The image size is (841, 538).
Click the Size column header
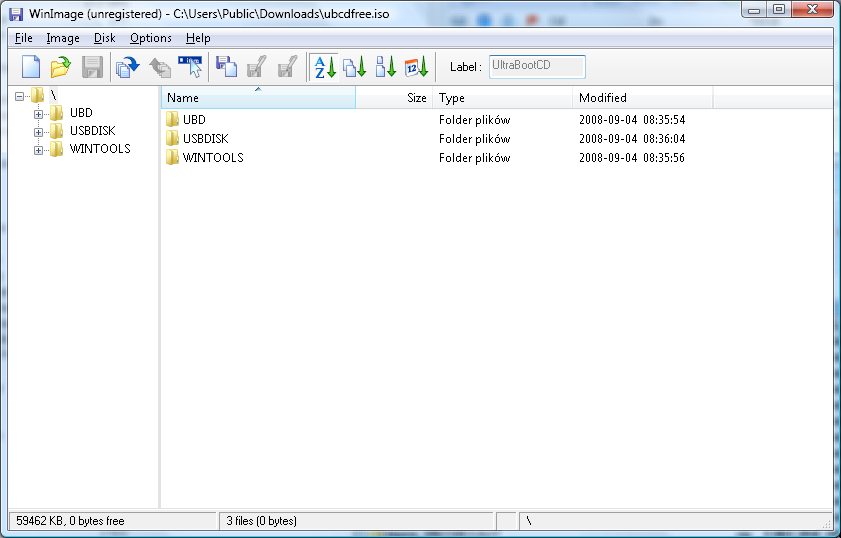pos(394,98)
